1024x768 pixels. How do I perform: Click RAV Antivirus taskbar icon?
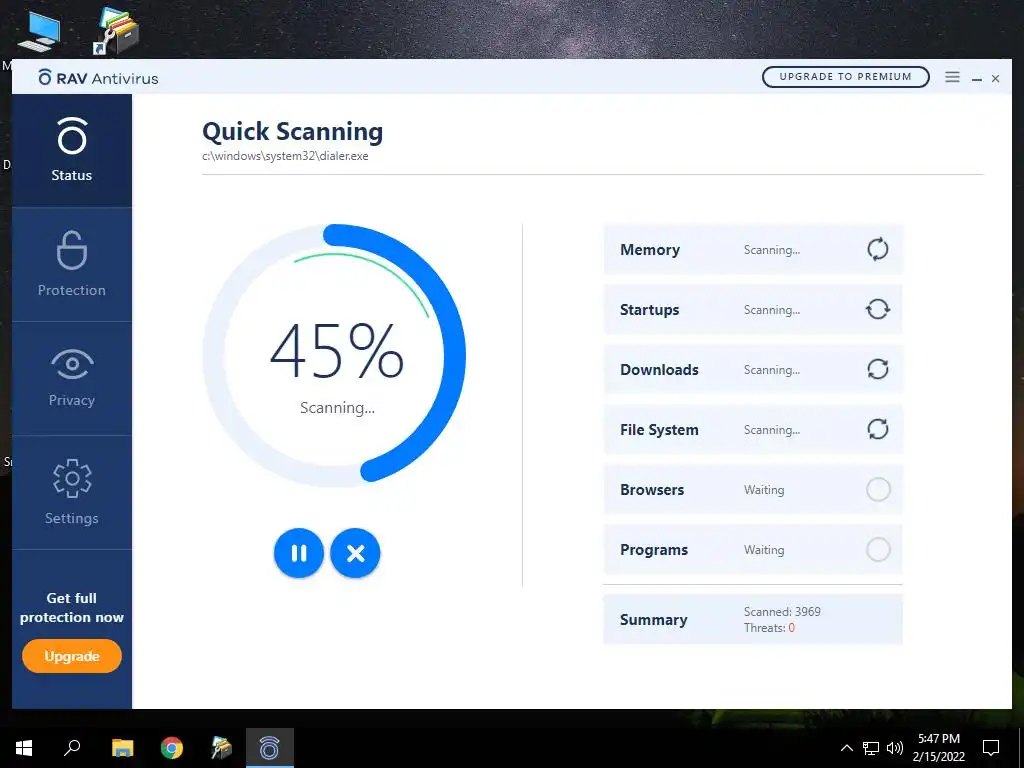270,748
